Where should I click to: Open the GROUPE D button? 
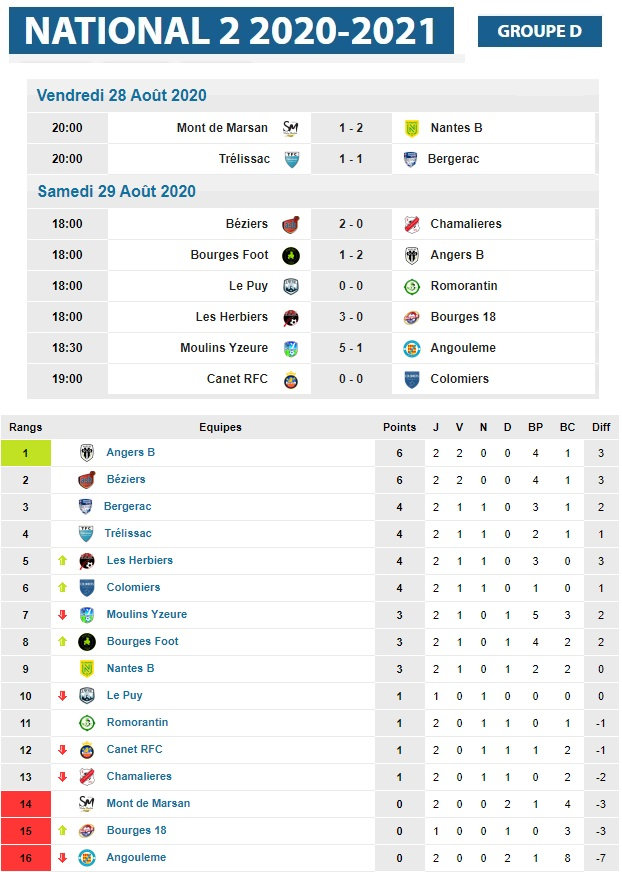(x=539, y=32)
